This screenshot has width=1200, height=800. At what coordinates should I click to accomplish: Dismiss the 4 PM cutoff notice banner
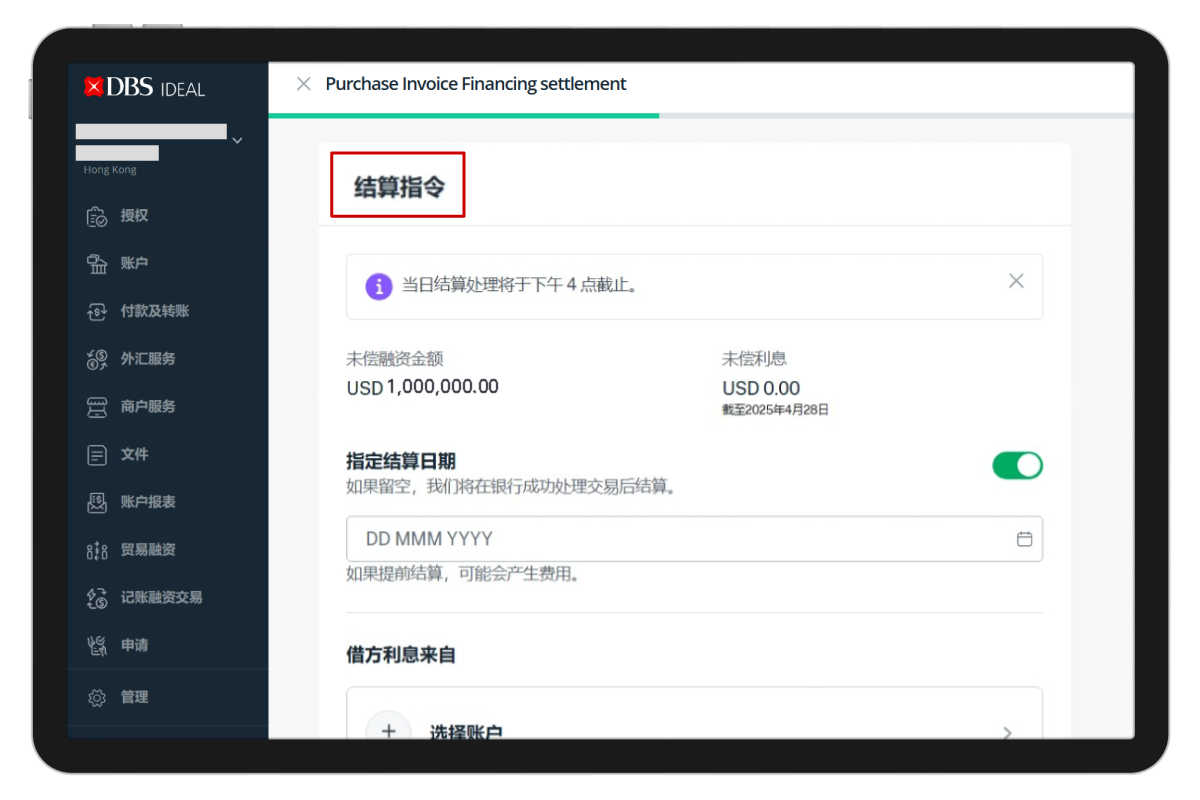1016,281
